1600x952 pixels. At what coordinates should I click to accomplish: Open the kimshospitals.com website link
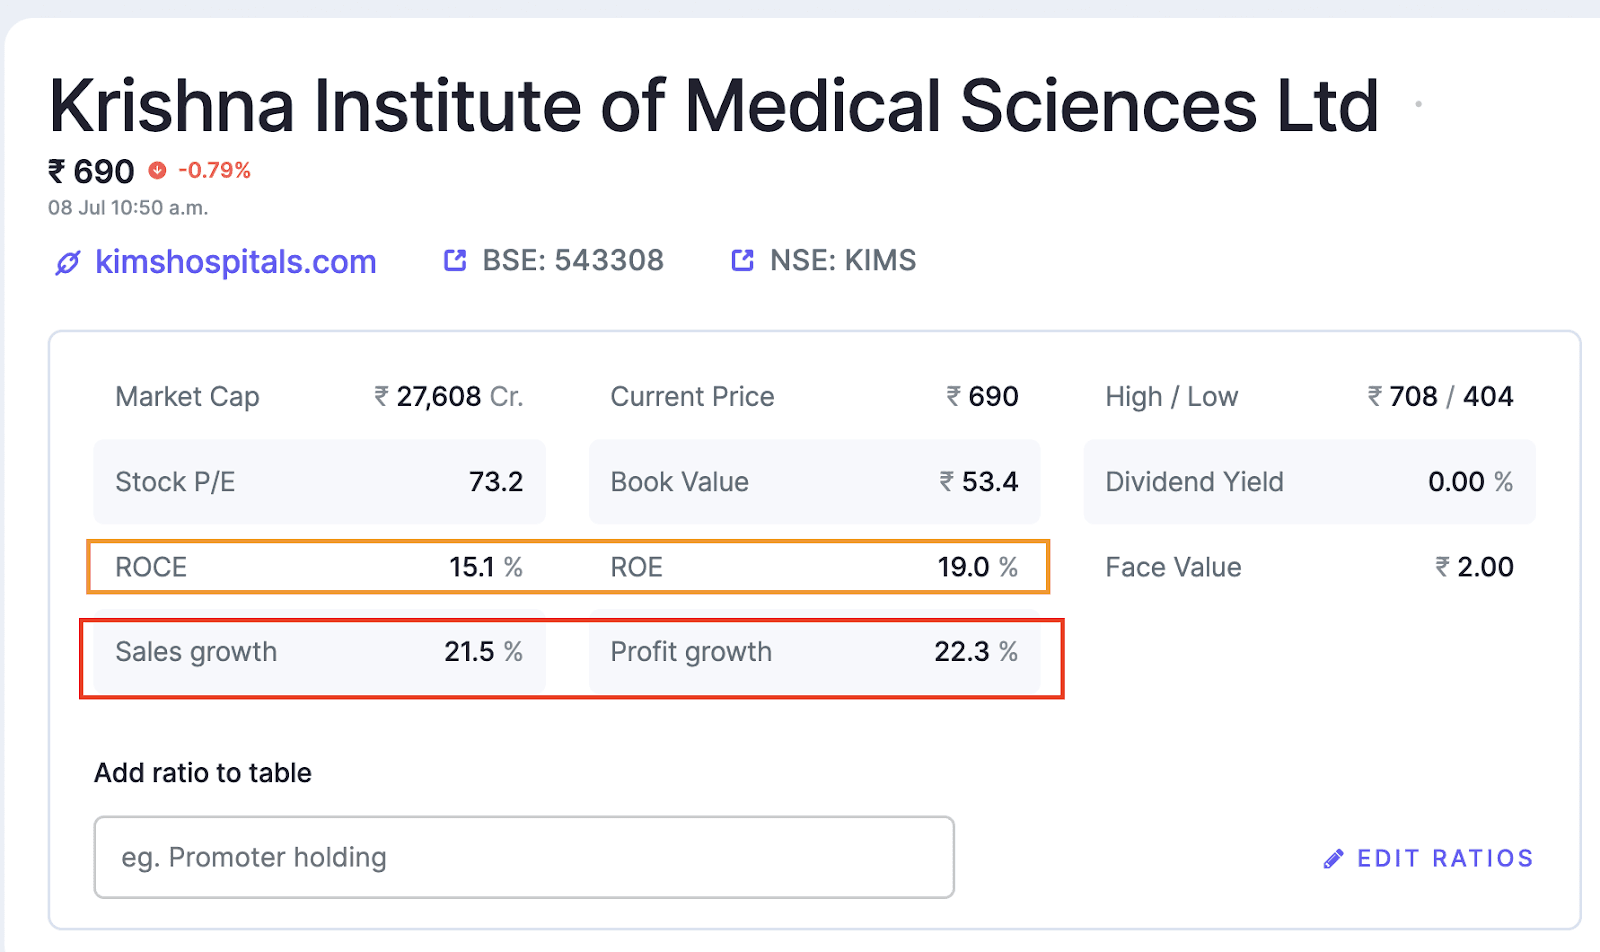pyautogui.click(x=235, y=262)
